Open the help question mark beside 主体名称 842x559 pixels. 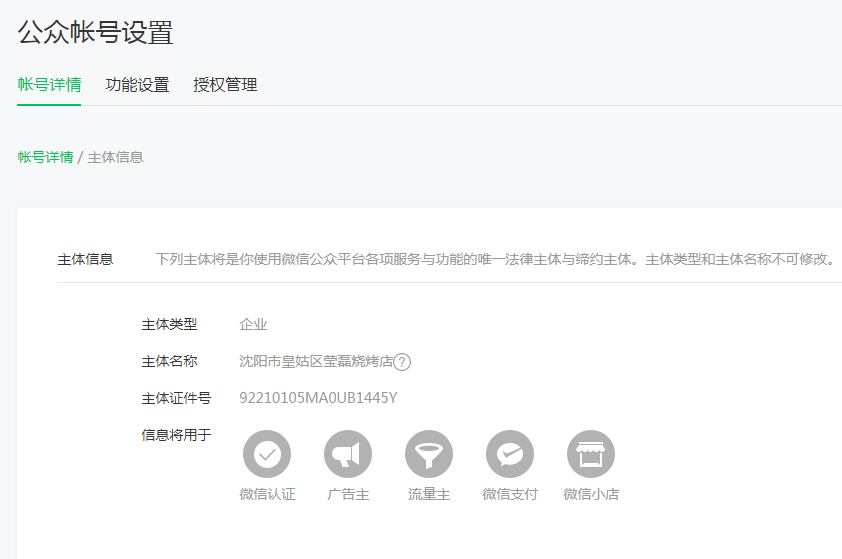coord(402,362)
